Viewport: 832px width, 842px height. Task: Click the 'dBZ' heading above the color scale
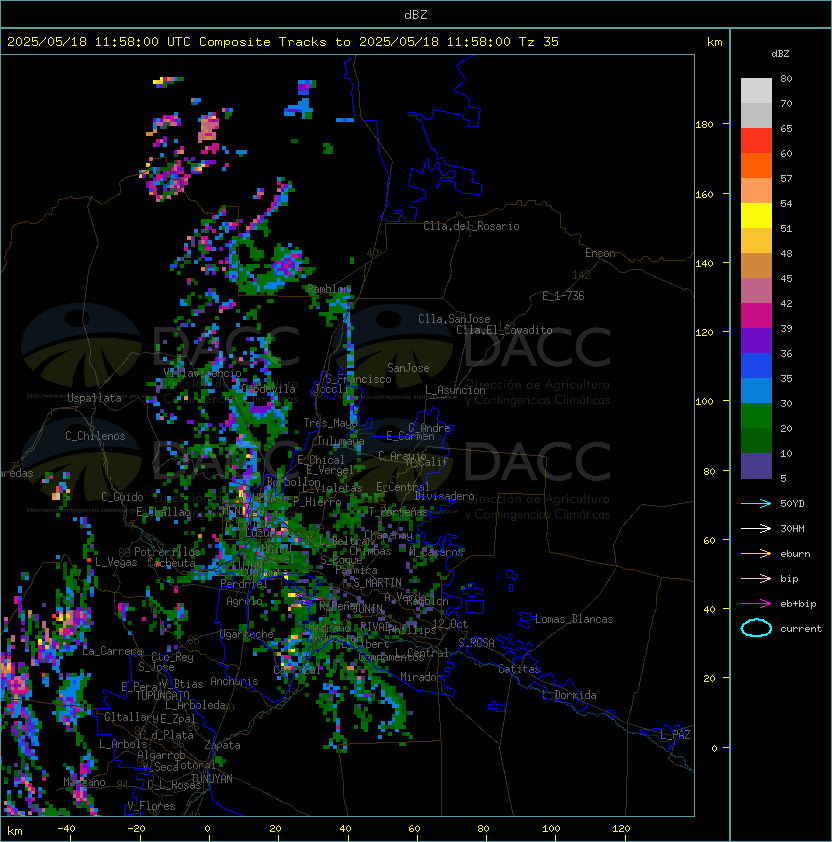coord(780,54)
